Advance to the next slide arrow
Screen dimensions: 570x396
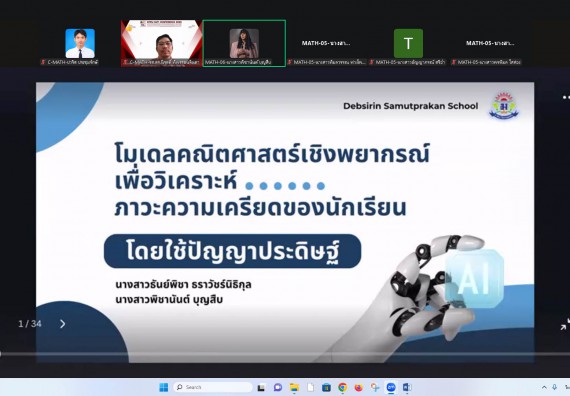63,324
